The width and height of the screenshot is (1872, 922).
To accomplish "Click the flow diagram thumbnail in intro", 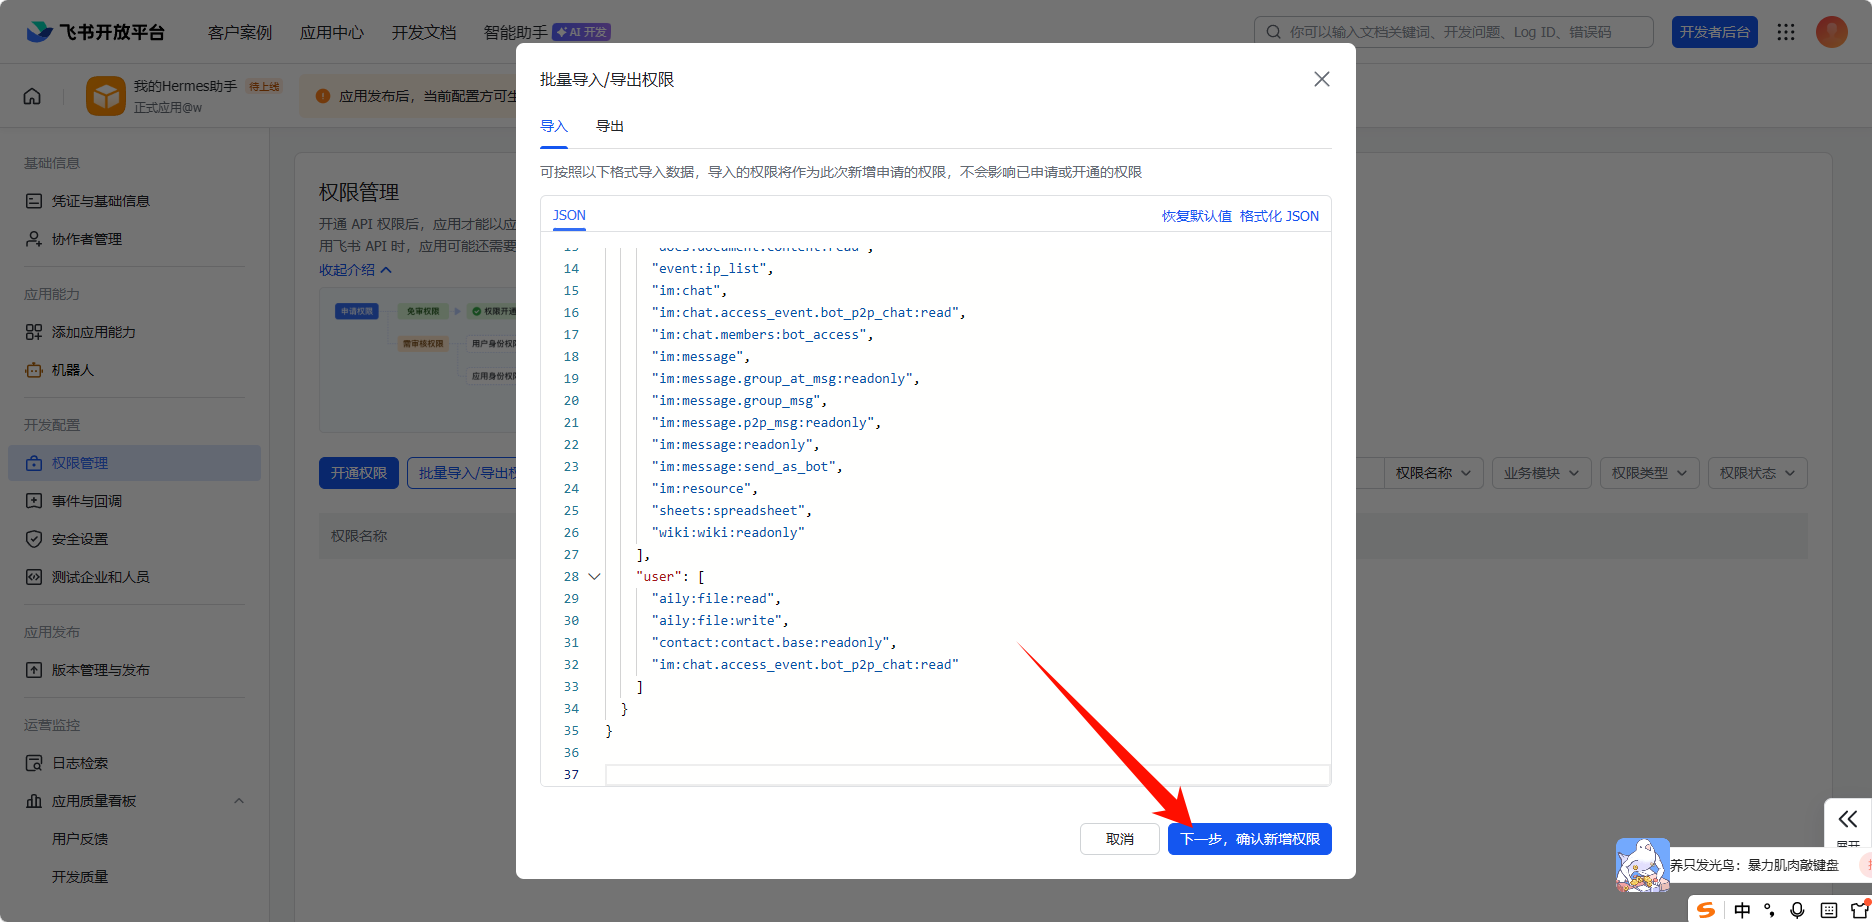I will (x=418, y=359).
